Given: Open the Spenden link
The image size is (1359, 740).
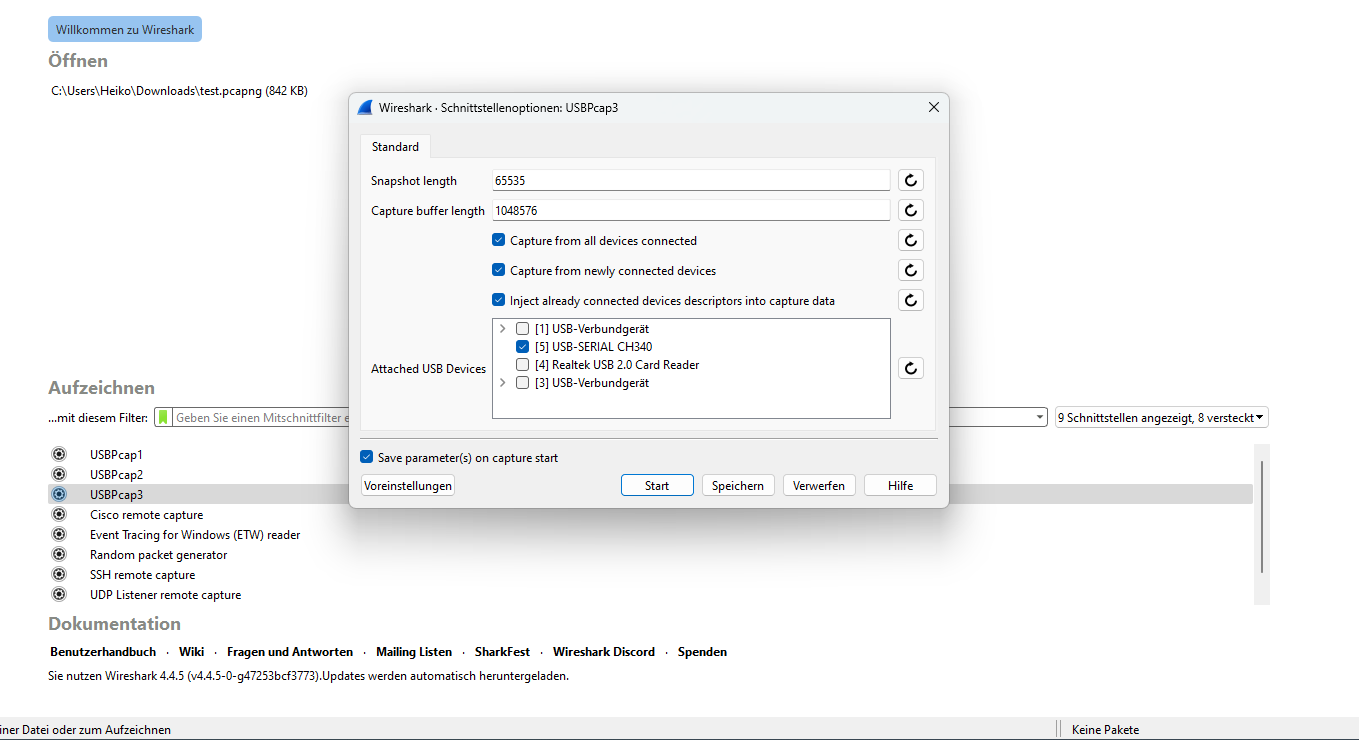Looking at the screenshot, I should coord(702,652).
